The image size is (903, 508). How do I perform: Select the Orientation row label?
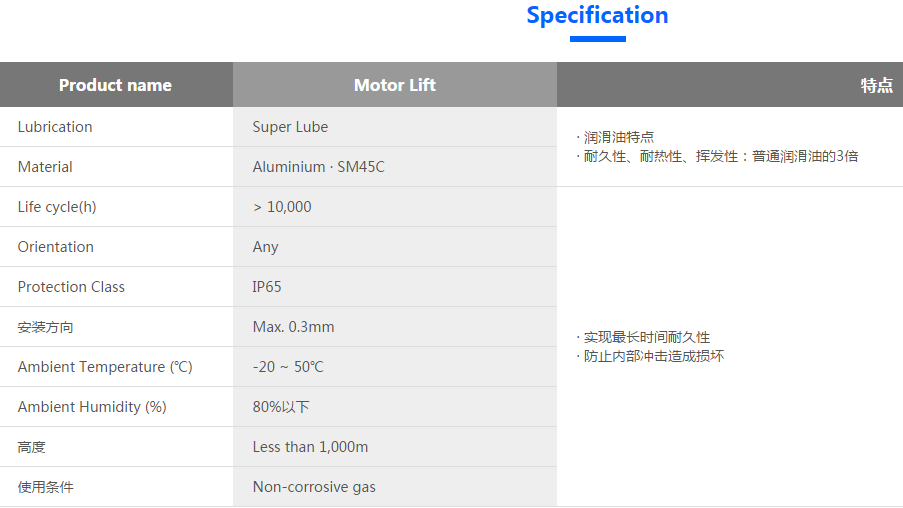click(x=56, y=247)
